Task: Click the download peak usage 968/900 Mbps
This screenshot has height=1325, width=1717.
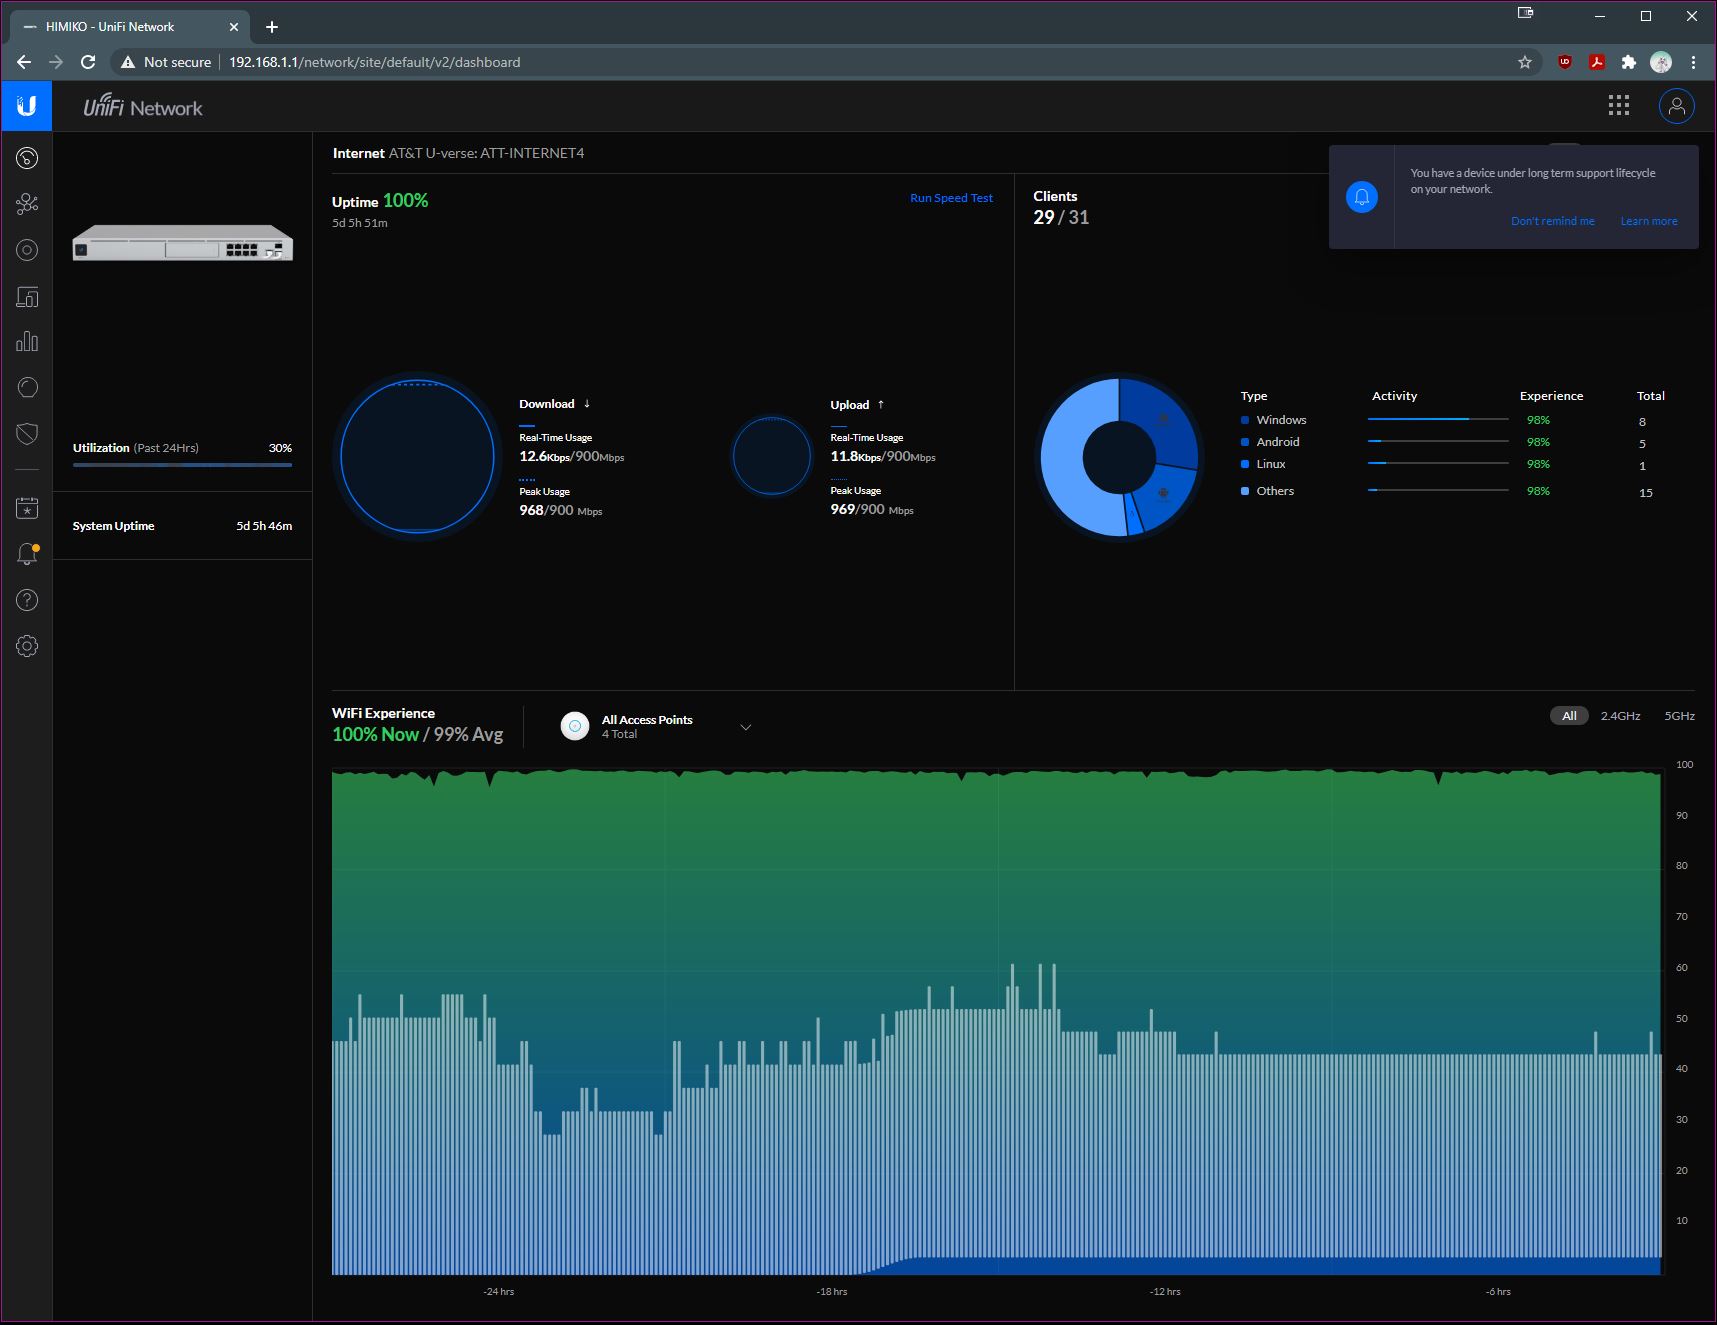Action: click(560, 510)
